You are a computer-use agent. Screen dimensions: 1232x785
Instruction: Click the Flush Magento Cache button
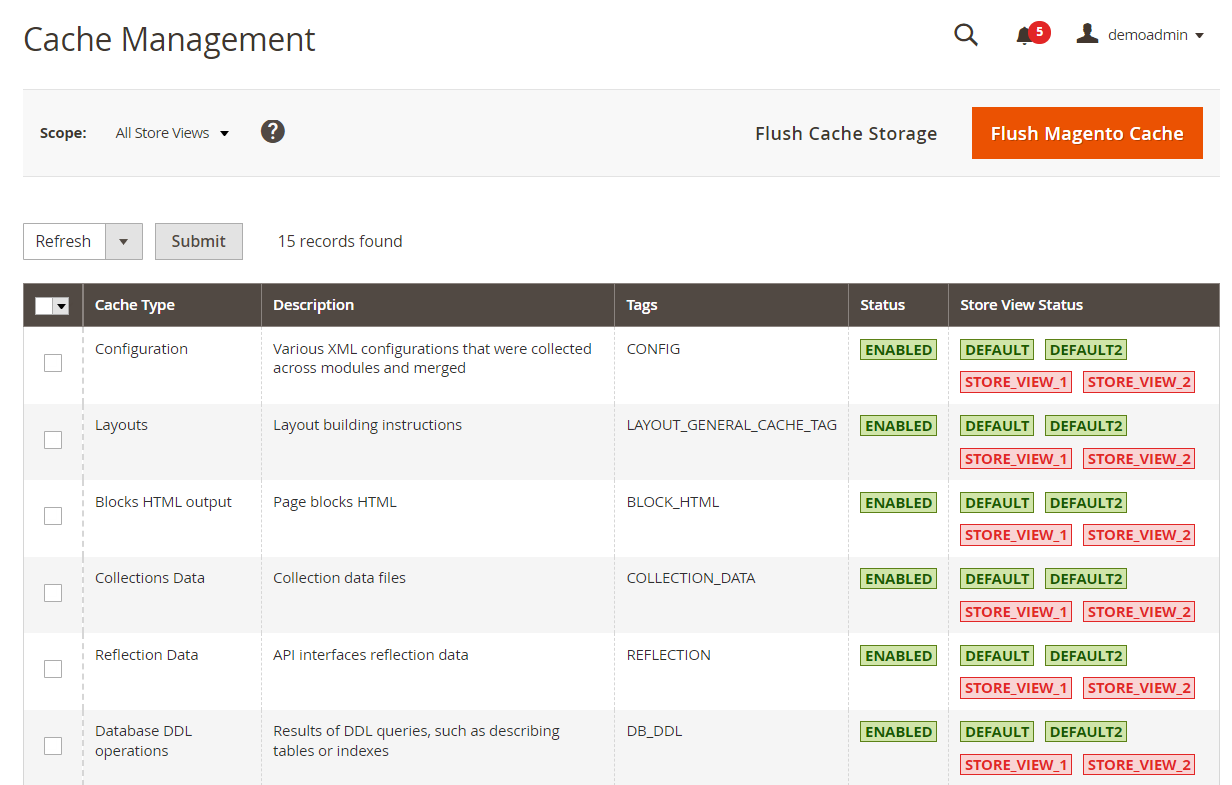[x=1087, y=133]
